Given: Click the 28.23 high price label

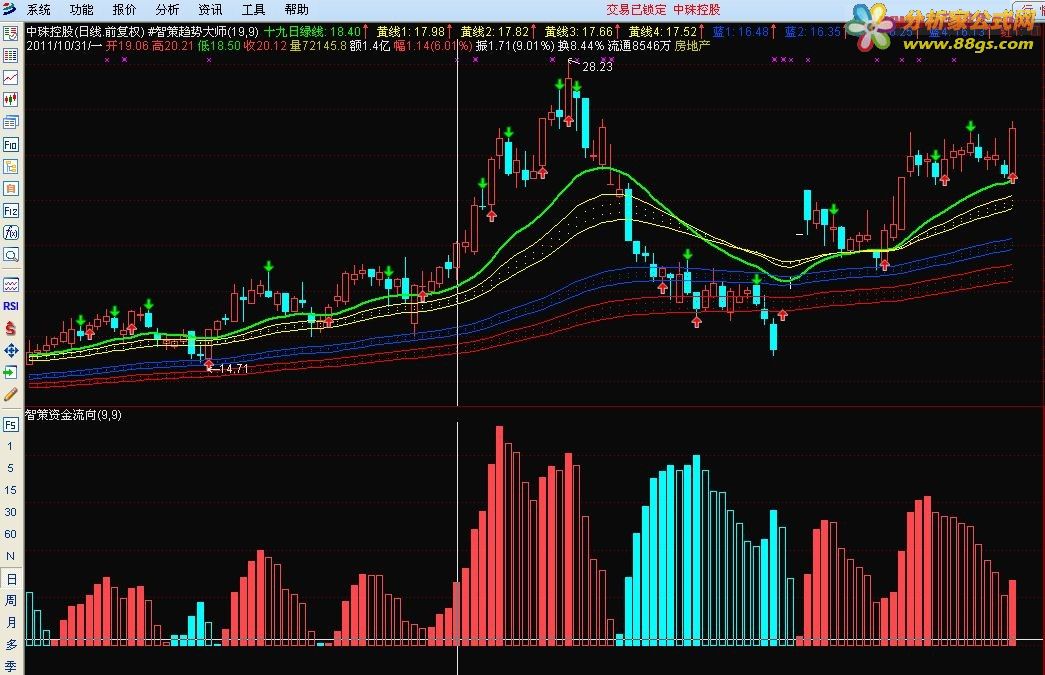Looking at the screenshot, I should coord(597,67).
